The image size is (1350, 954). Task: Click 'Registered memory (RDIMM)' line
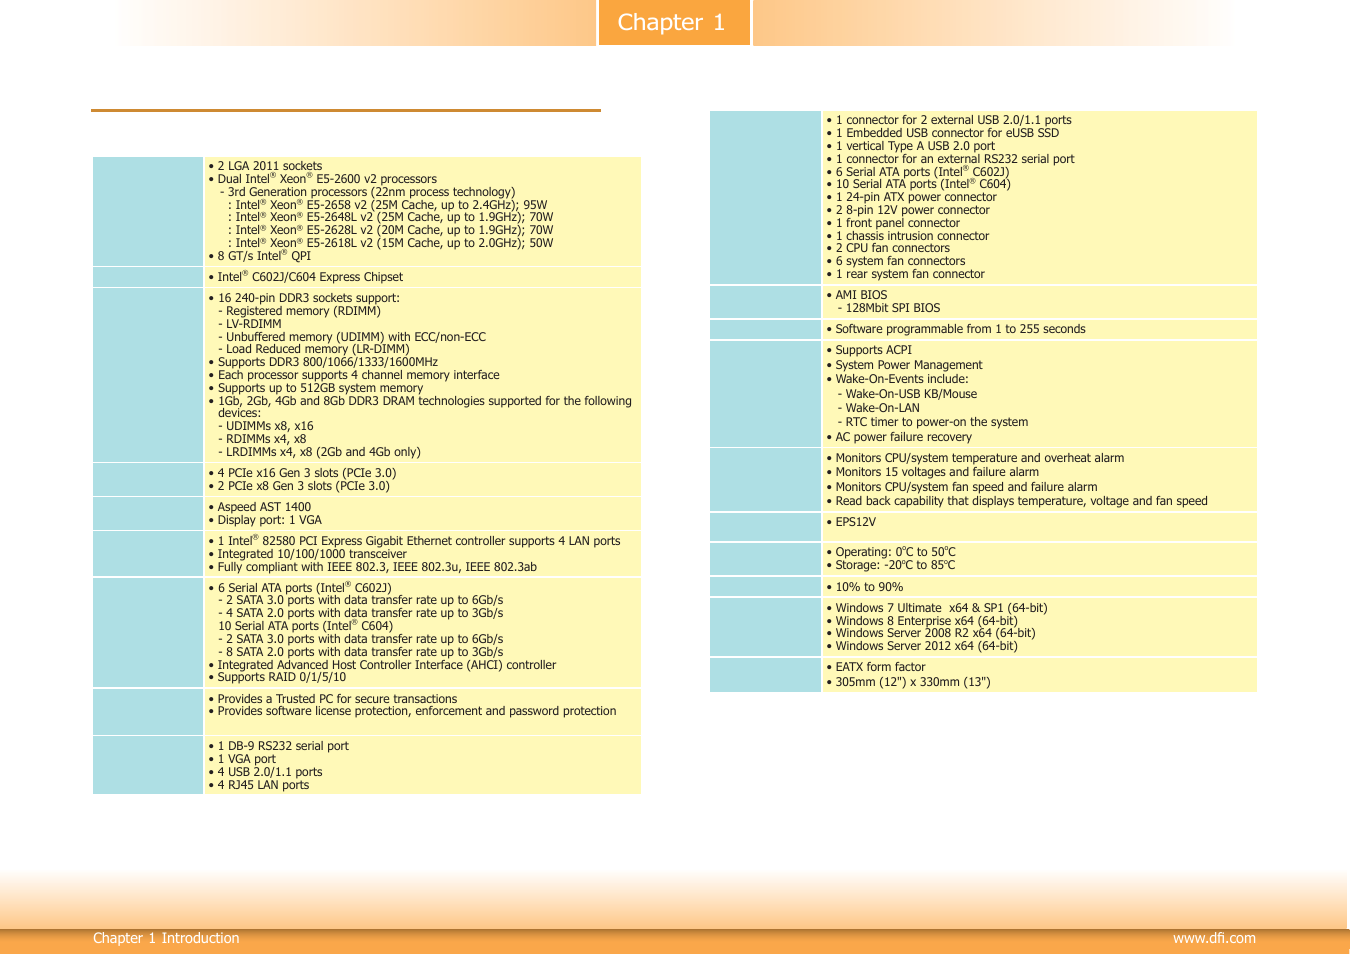tap(299, 311)
